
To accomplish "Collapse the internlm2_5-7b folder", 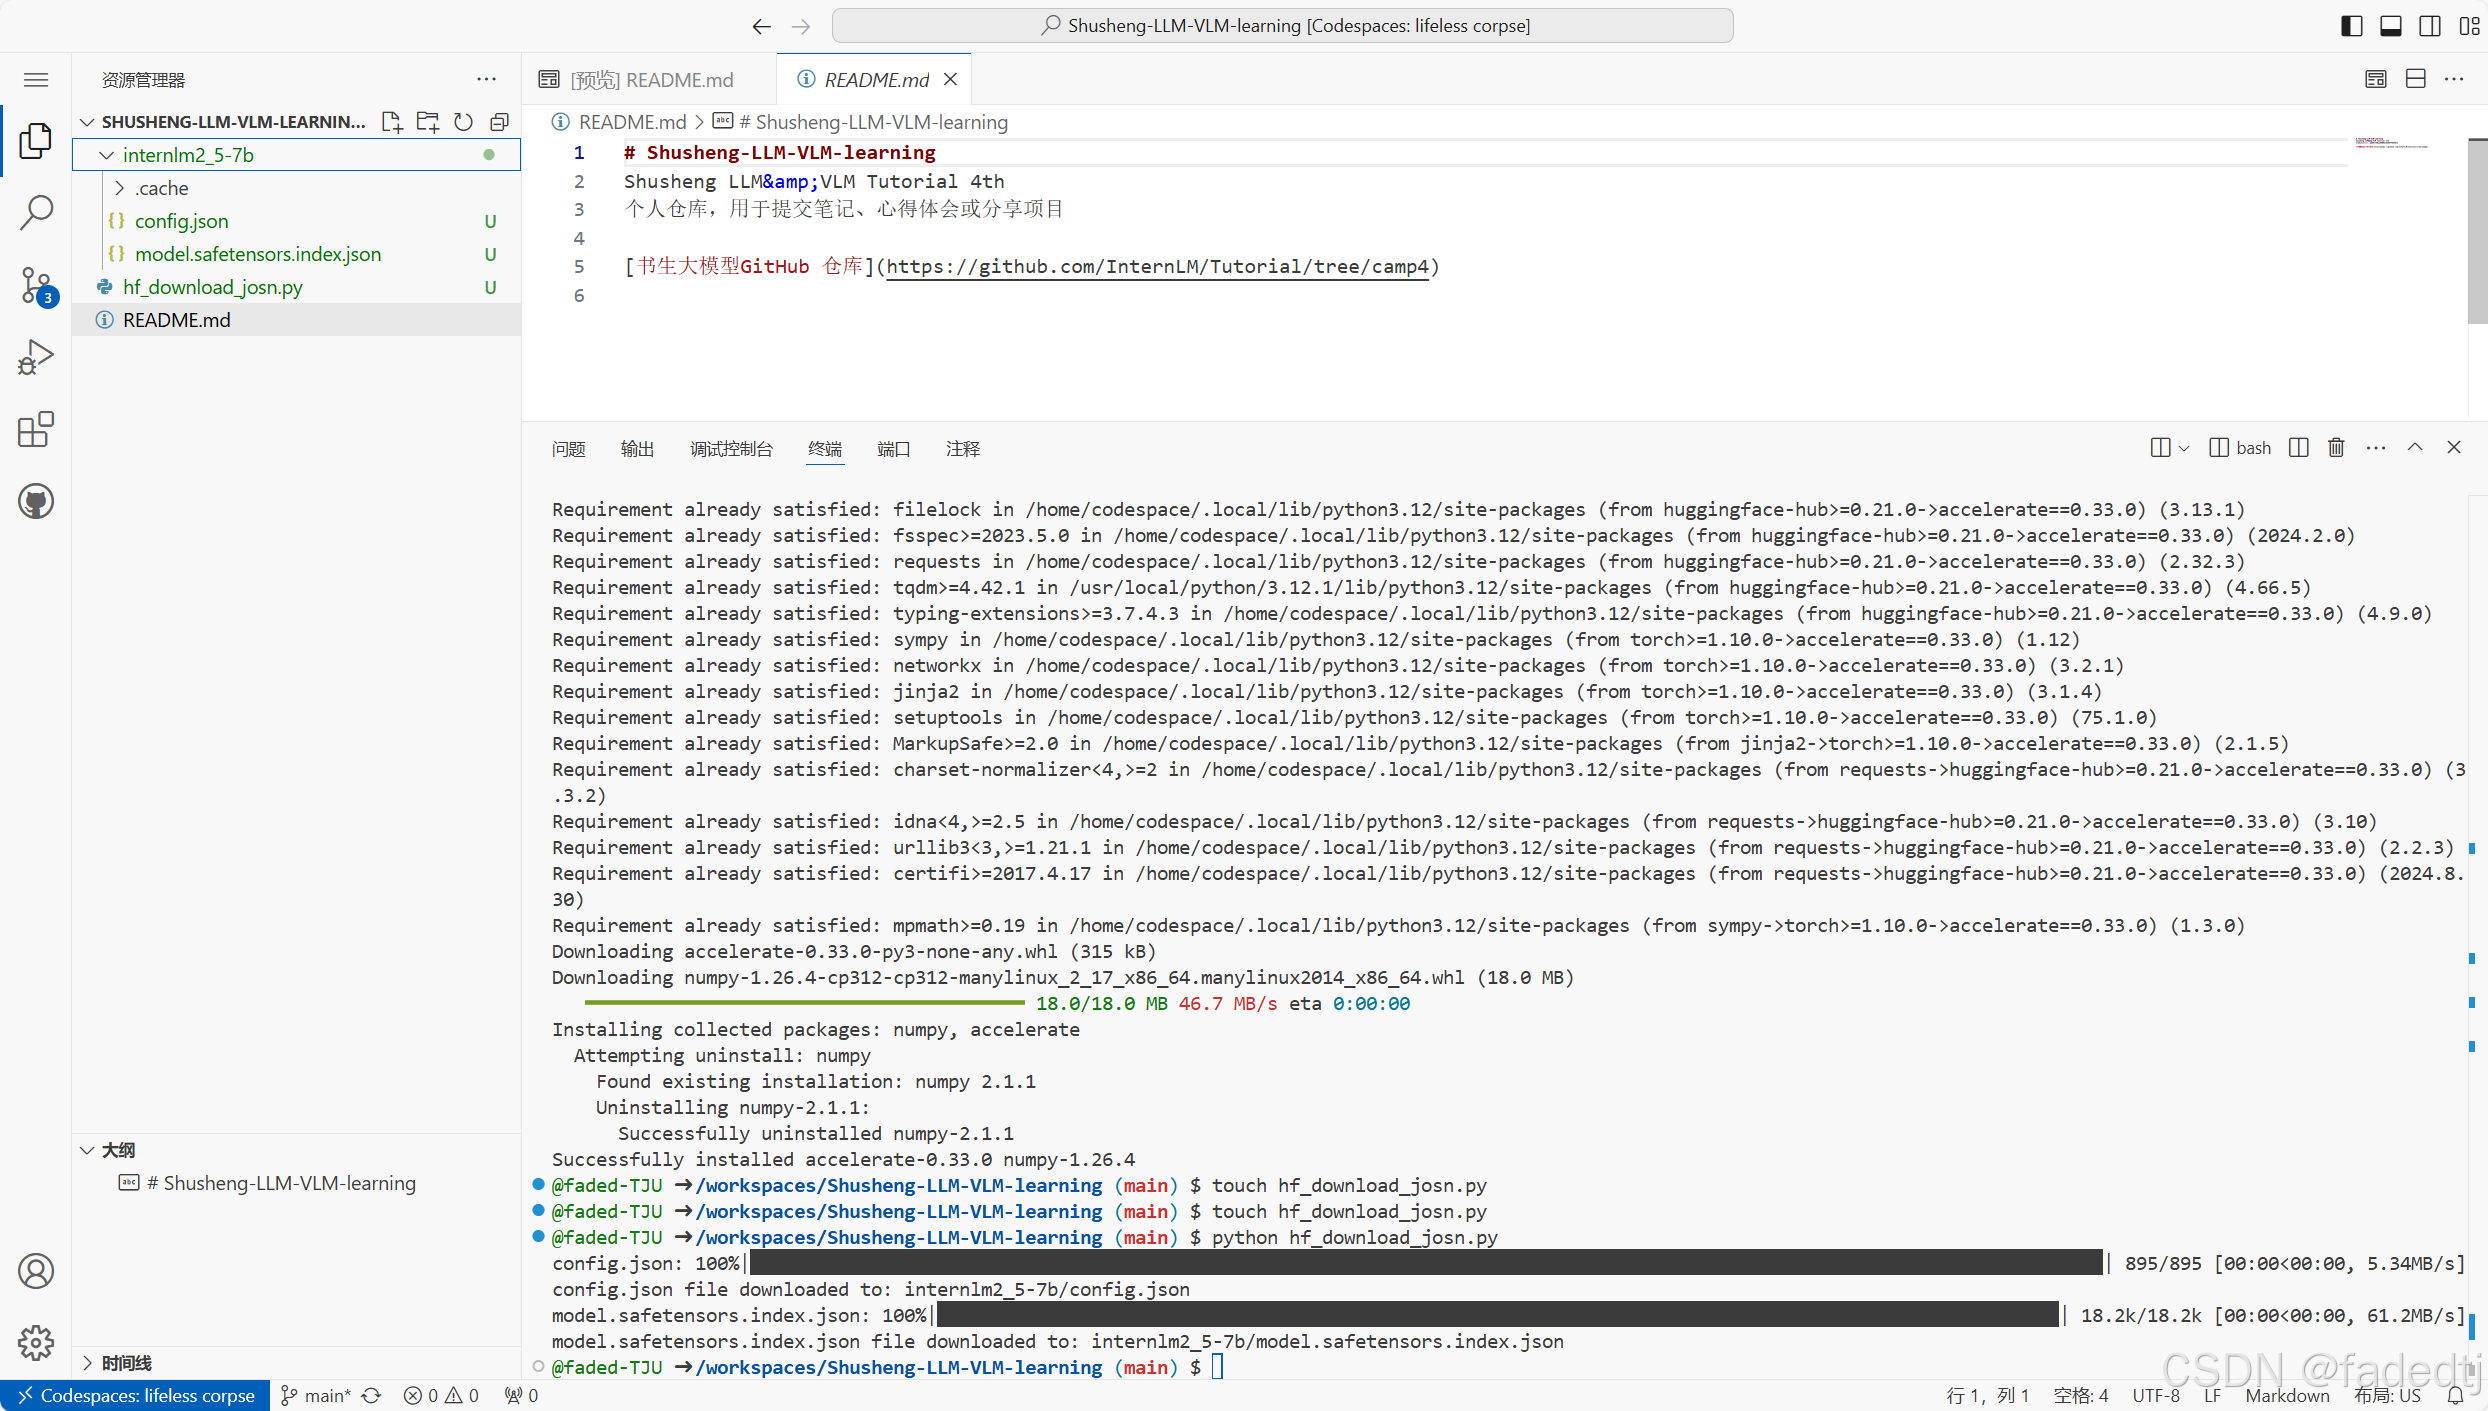I will tap(107, 155).
